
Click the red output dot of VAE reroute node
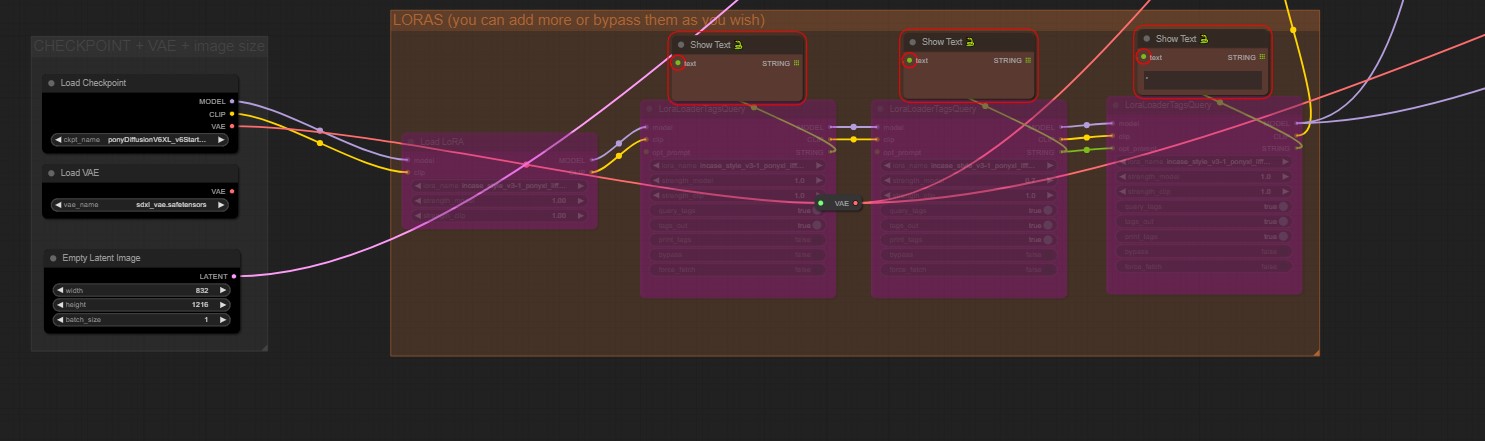click(856, 203)
